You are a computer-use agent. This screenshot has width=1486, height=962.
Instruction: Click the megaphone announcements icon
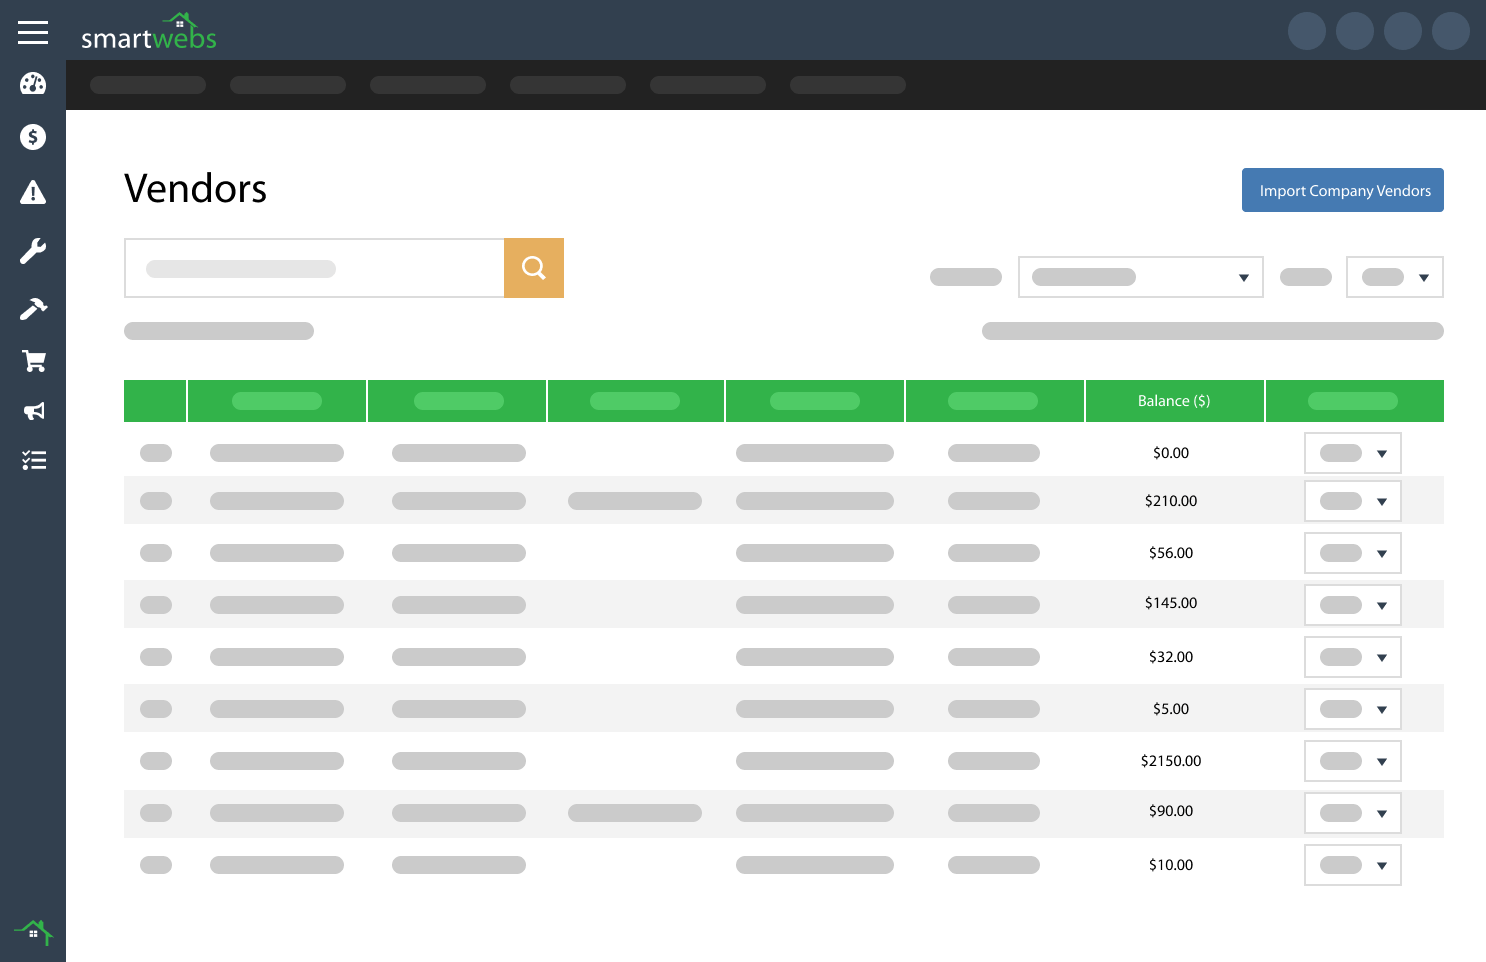click(34, 411)
